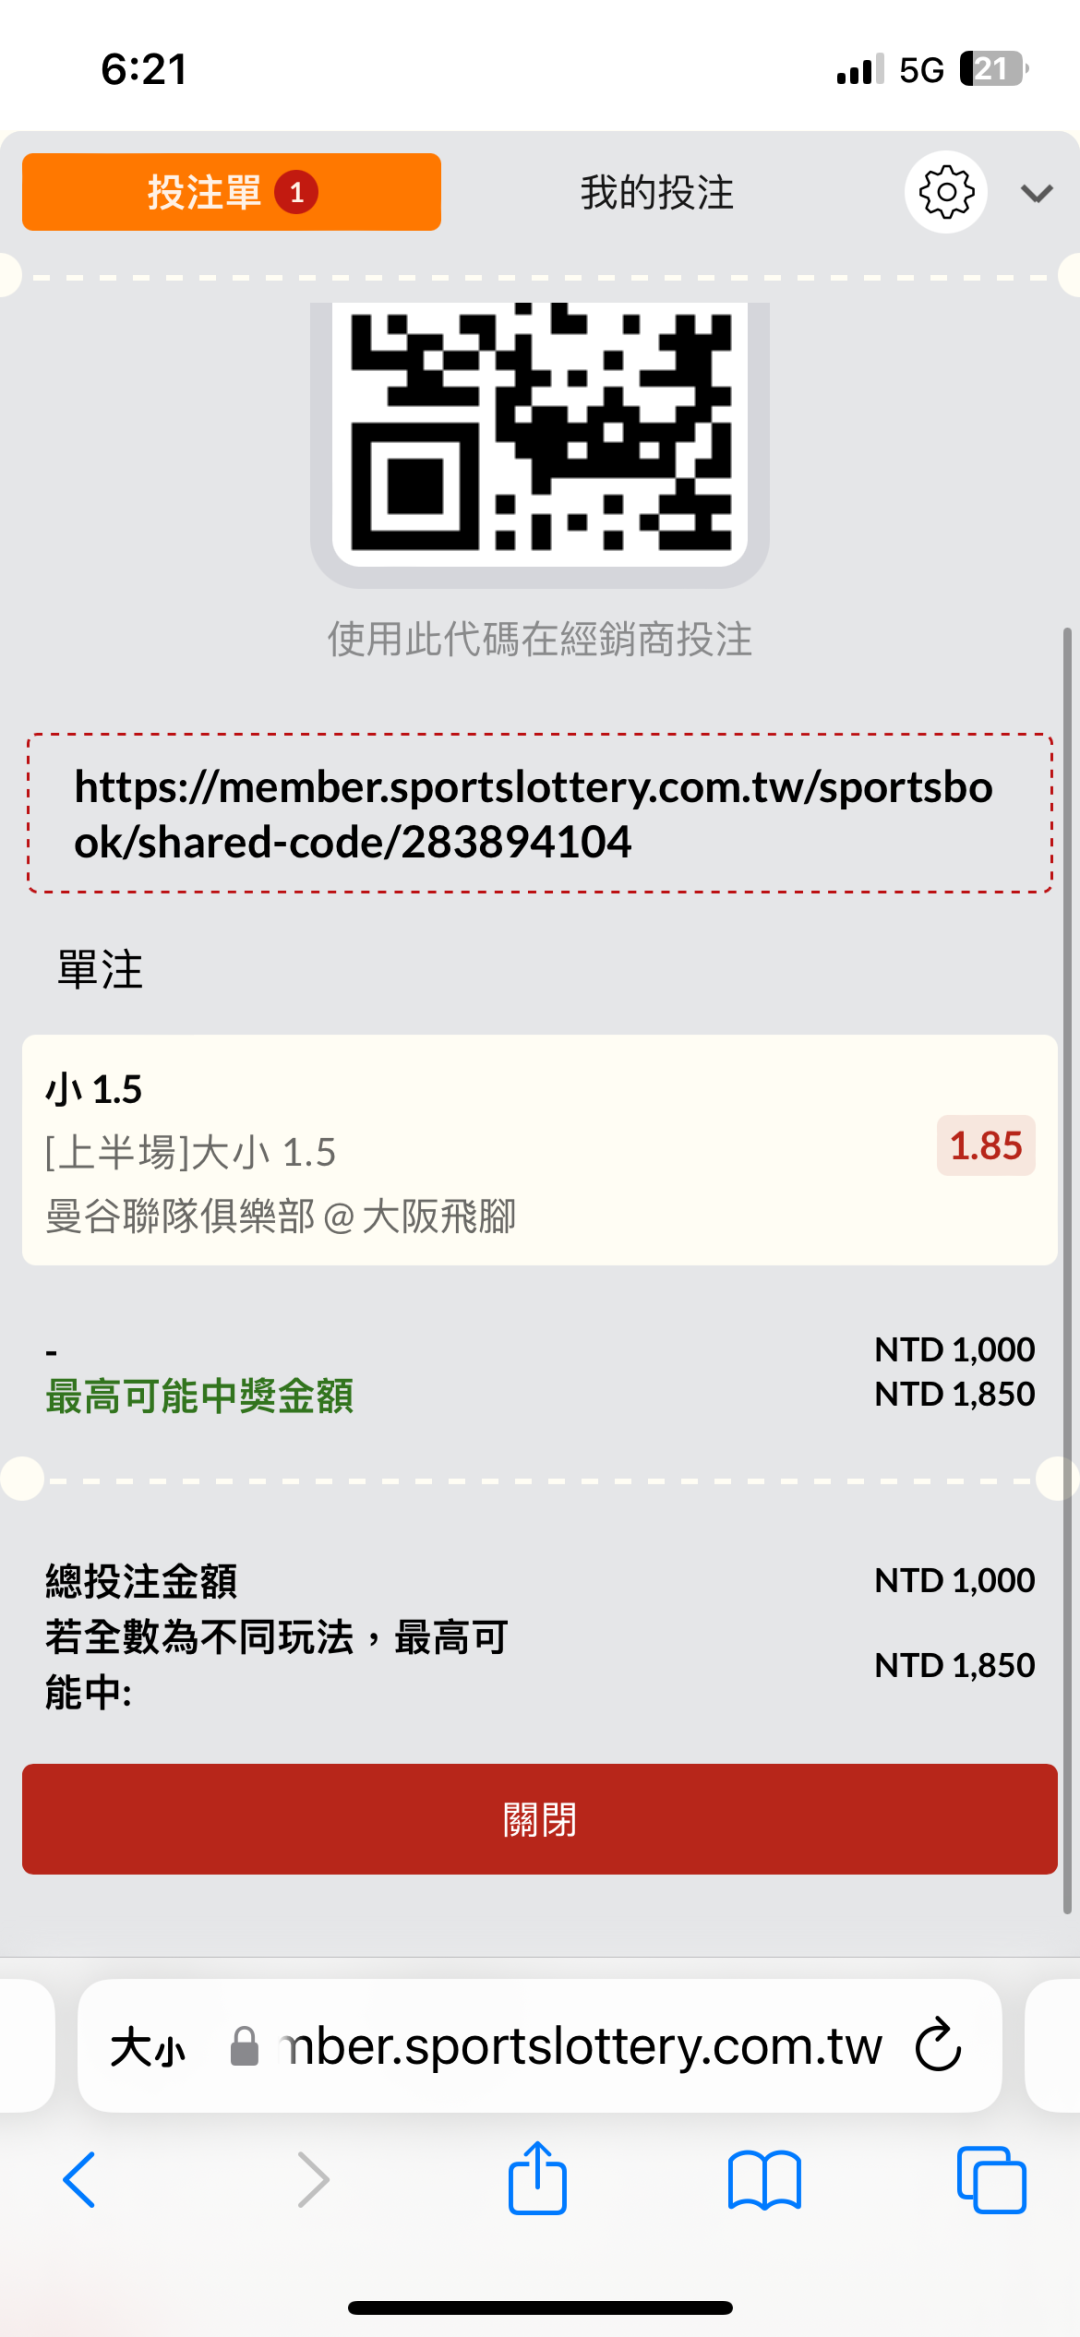Go back with Safari back arrow
This screenshot has height=2337, width=1080.
(x=79, y=2179)
